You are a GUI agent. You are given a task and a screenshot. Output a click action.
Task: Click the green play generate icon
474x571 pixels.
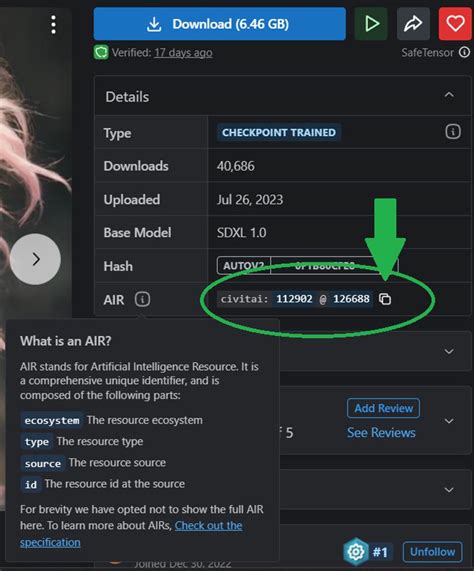(371, 24)
